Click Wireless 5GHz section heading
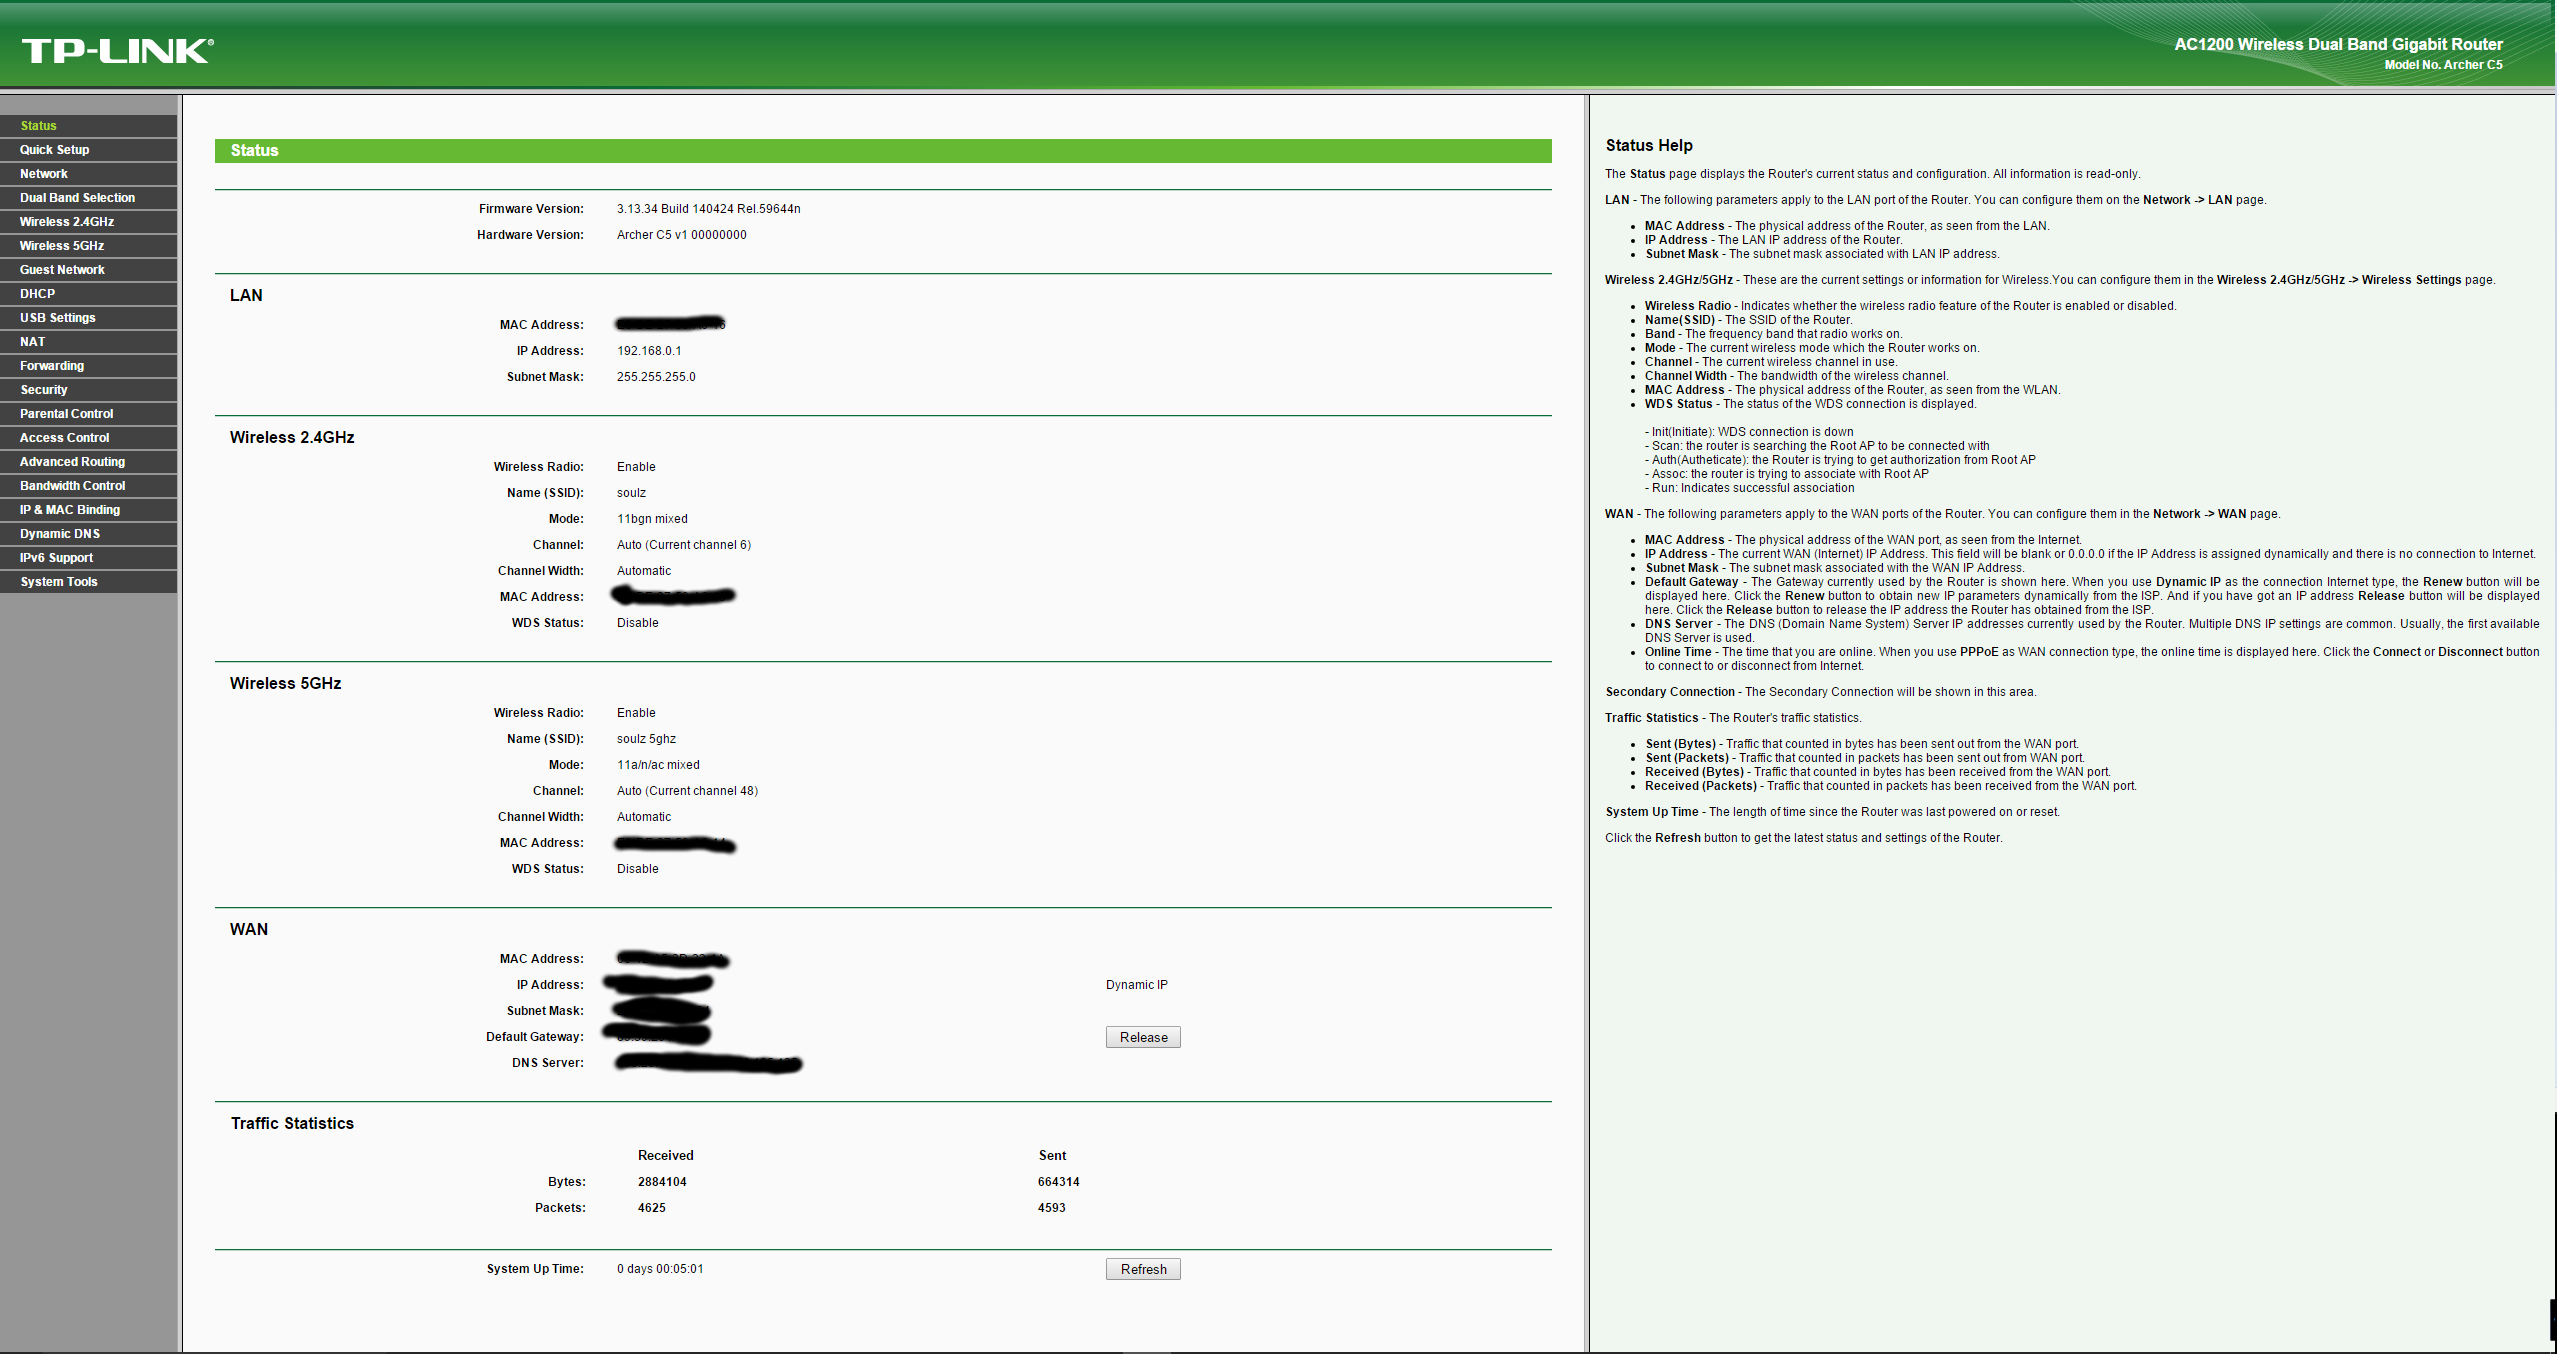The width and height of the screenshot is (2557, 1354). pyautogui.click(x=286, y=684)
